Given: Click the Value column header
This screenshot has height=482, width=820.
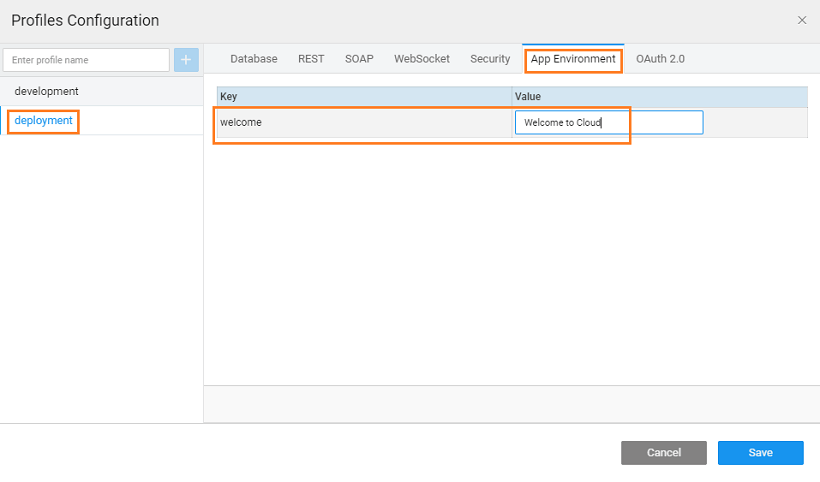Looking at the screenshot, I should click(659, 96).
